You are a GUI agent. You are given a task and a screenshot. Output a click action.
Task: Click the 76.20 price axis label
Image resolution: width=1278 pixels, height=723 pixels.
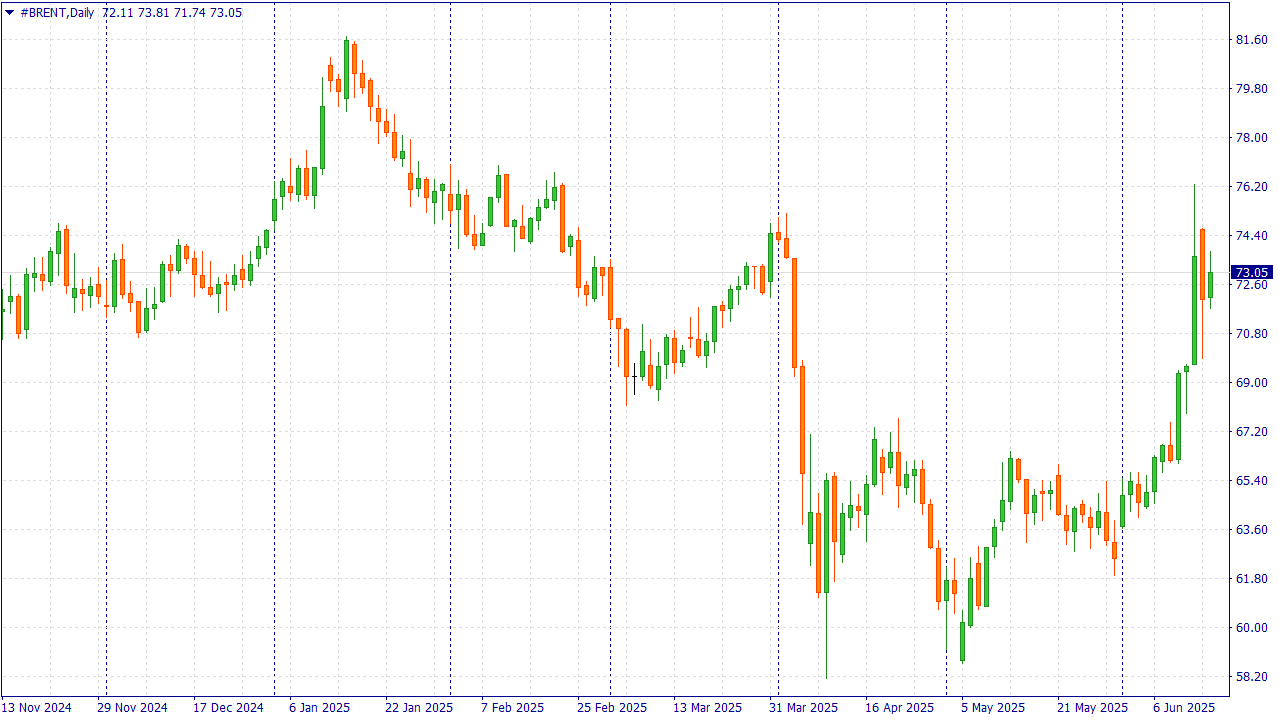point(1252,187)
